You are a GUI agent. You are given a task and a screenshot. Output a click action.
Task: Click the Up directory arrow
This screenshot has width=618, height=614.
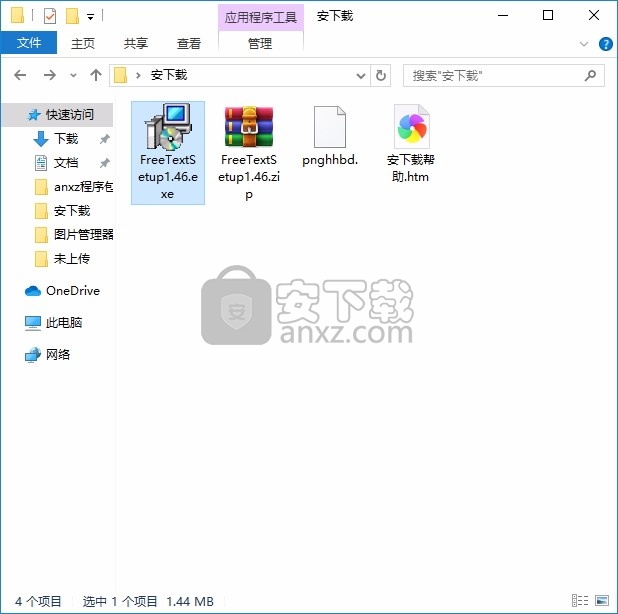pos(96,75)
